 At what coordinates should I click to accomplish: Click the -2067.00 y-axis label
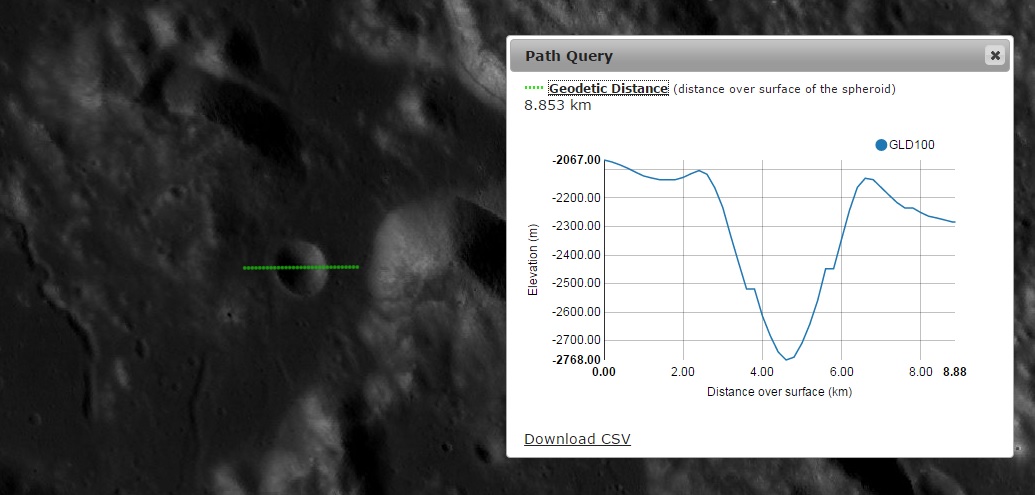point(576,160)
